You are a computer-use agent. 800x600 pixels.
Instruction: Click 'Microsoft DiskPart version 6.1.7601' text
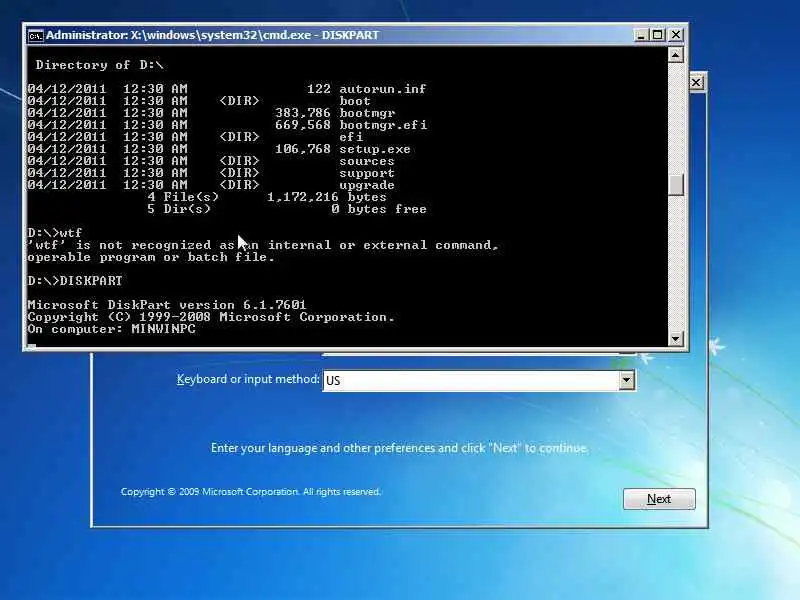pyautogui.click(x=166, y=305)
